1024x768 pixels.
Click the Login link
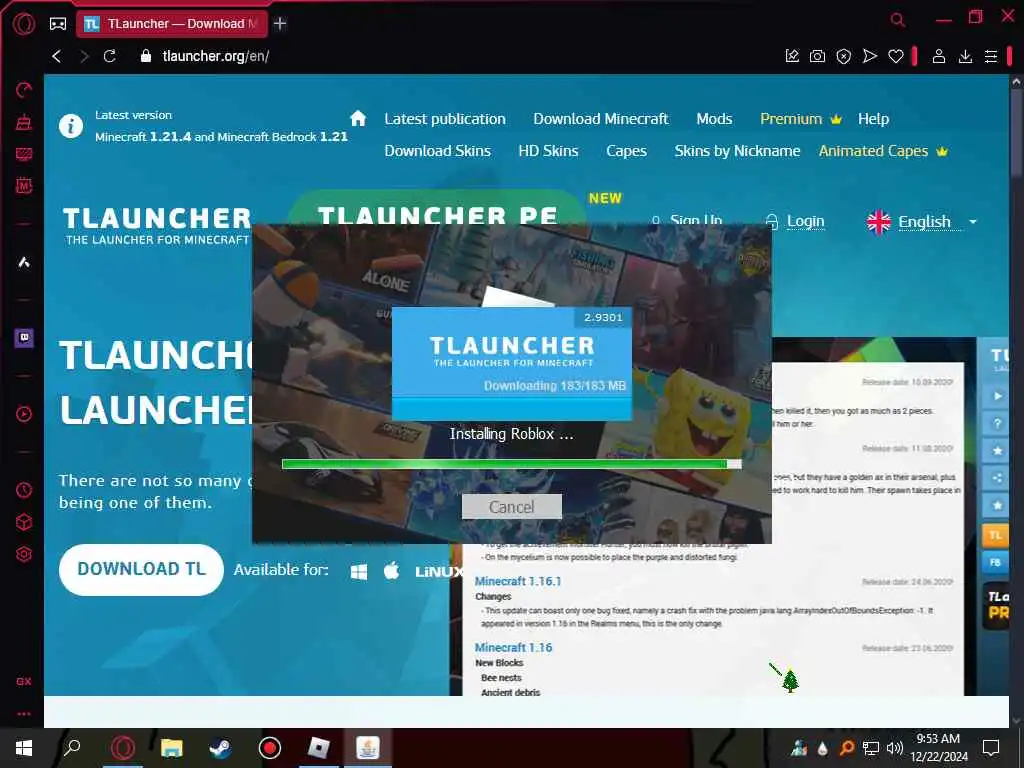(x=805, y=221)
